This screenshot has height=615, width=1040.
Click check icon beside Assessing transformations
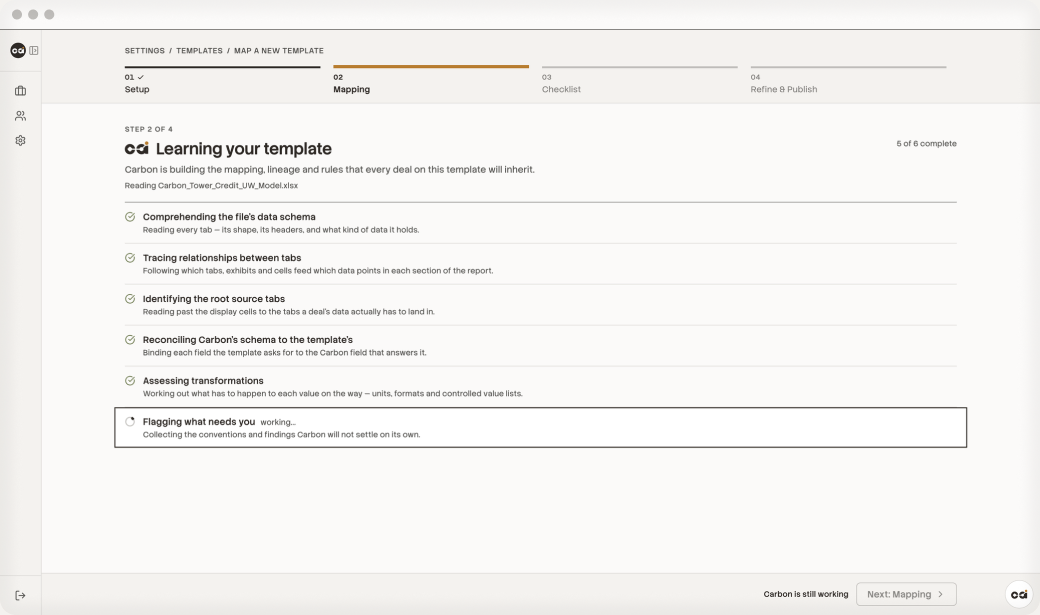pos(130,381)
